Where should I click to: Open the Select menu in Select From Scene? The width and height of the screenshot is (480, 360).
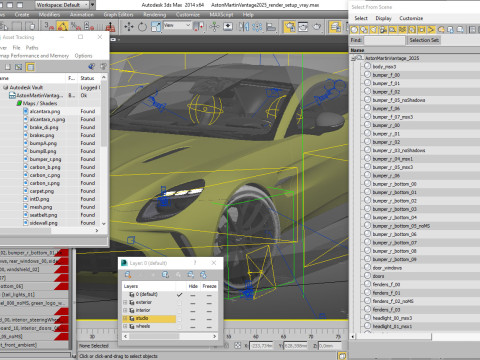pyautogui.click(x=361, y=18)
